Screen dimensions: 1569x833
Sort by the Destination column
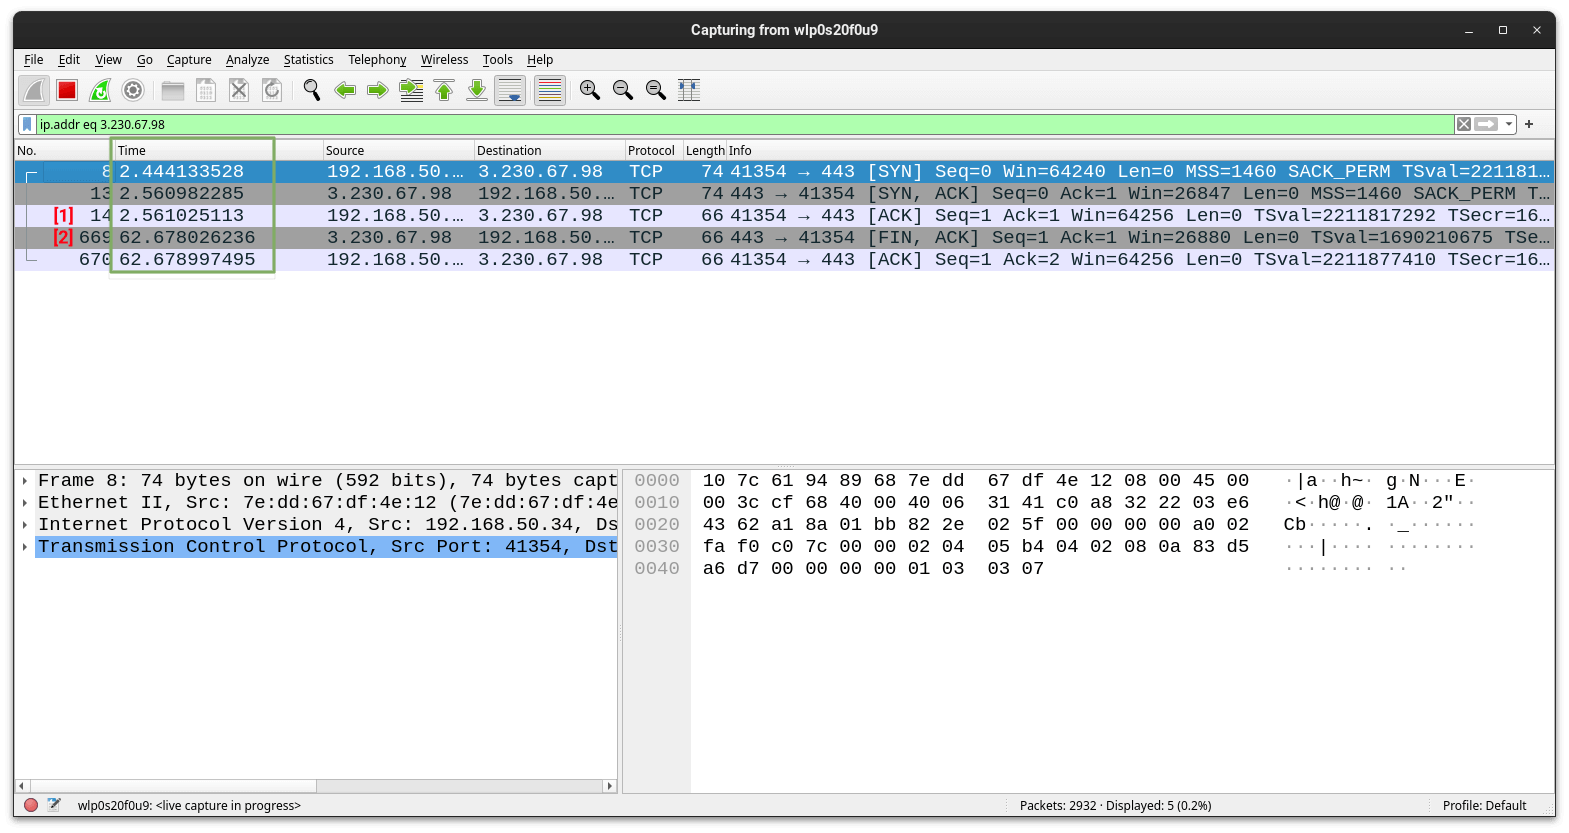pos(549,150)
